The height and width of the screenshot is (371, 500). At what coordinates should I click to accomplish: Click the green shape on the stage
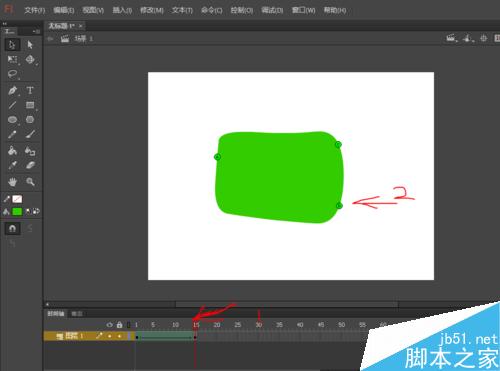[279, 177]
